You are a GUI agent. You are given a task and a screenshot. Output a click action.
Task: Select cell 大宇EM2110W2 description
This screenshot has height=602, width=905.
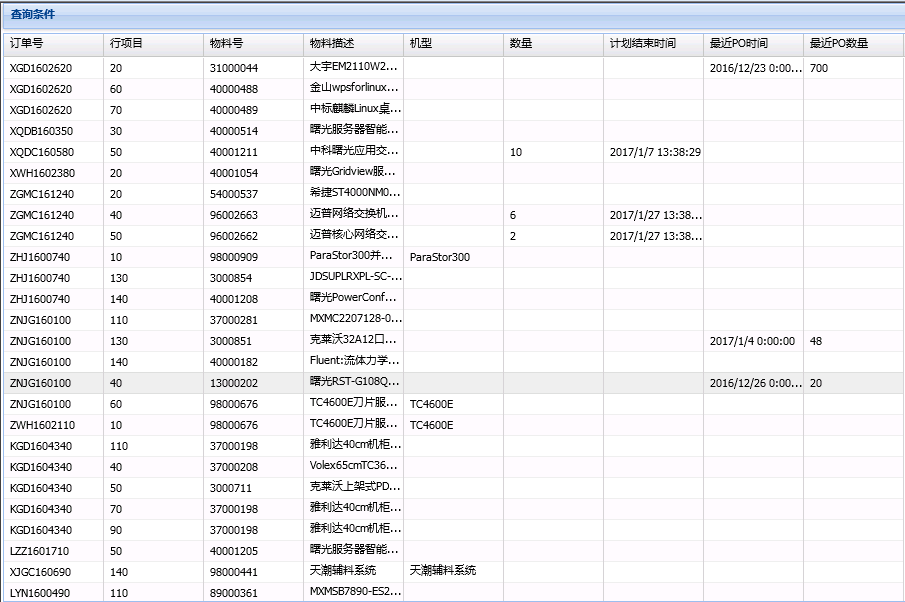click(353, 68)
